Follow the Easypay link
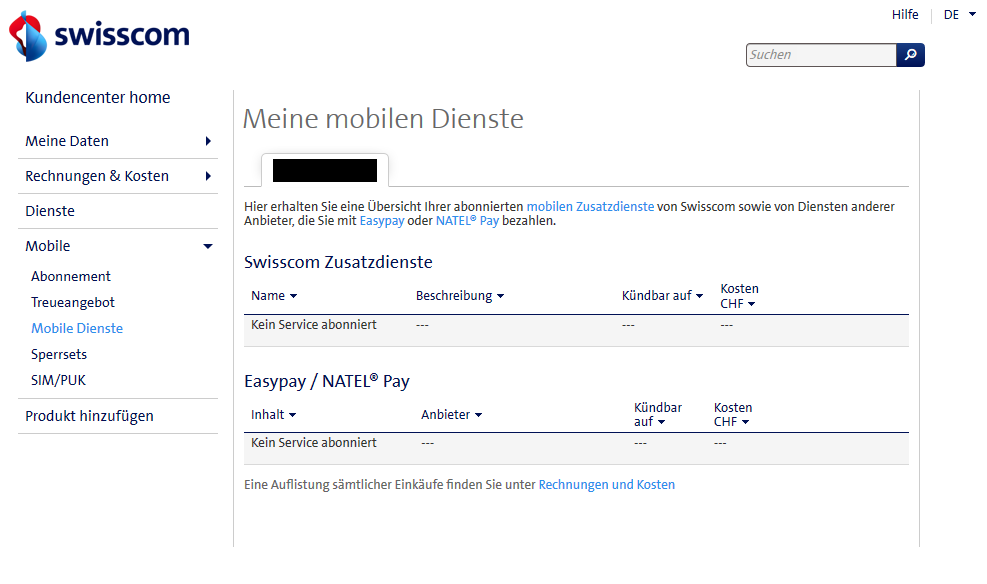The image size is (987, 584). pyautogui.click(x=381, y=220)
